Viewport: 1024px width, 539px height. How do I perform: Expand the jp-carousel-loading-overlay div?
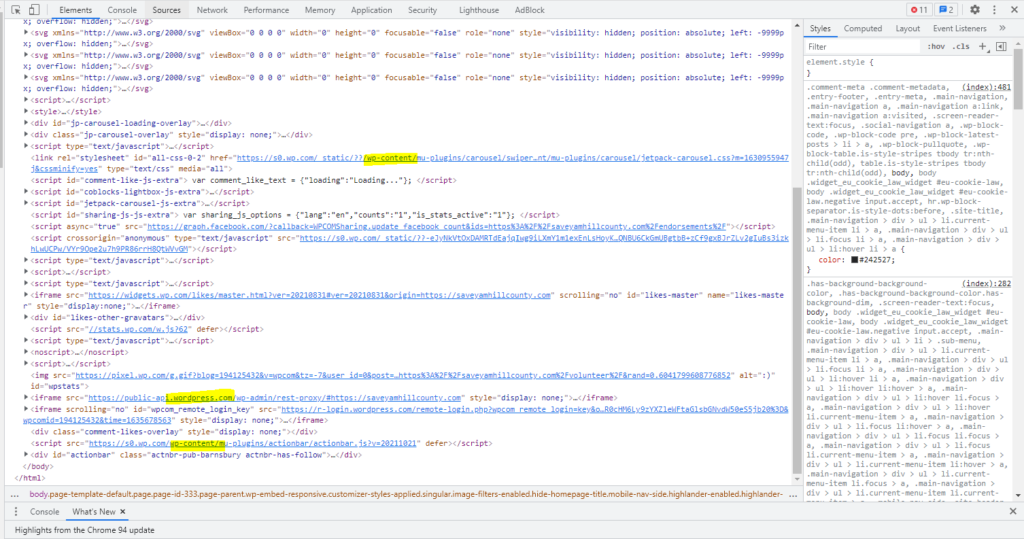[26, 123]
